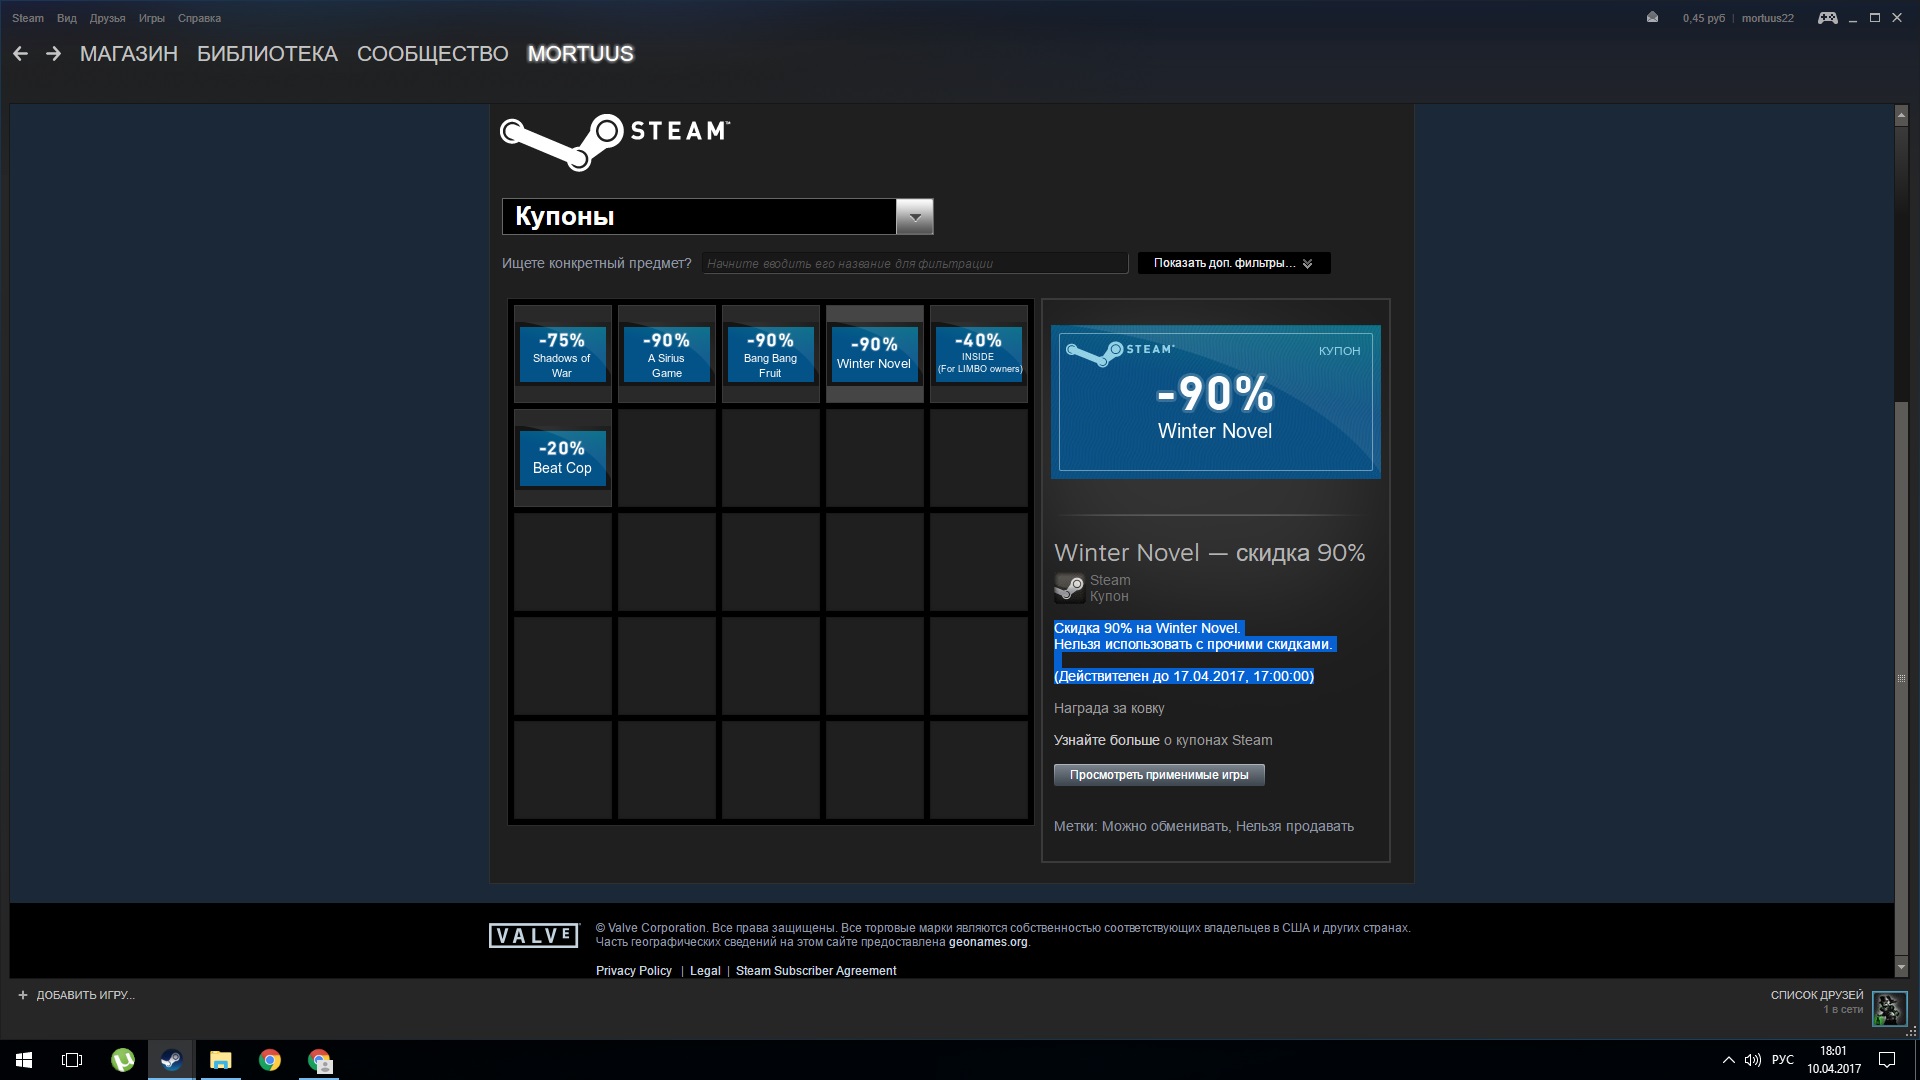Focus the item name filter field
This screenshot has height=1080, width=1920.
pos(914,263)
